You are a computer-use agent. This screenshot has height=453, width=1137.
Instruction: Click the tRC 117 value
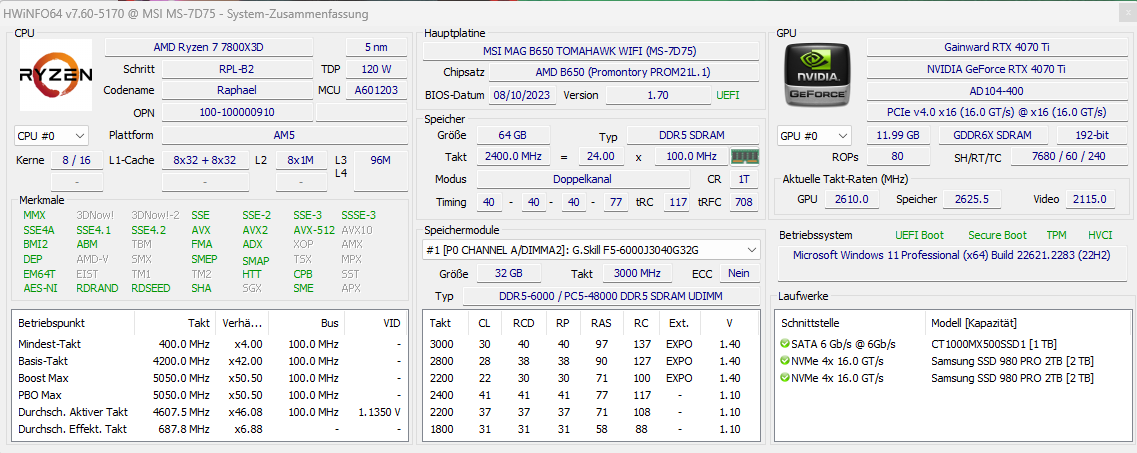click(677, 202)
